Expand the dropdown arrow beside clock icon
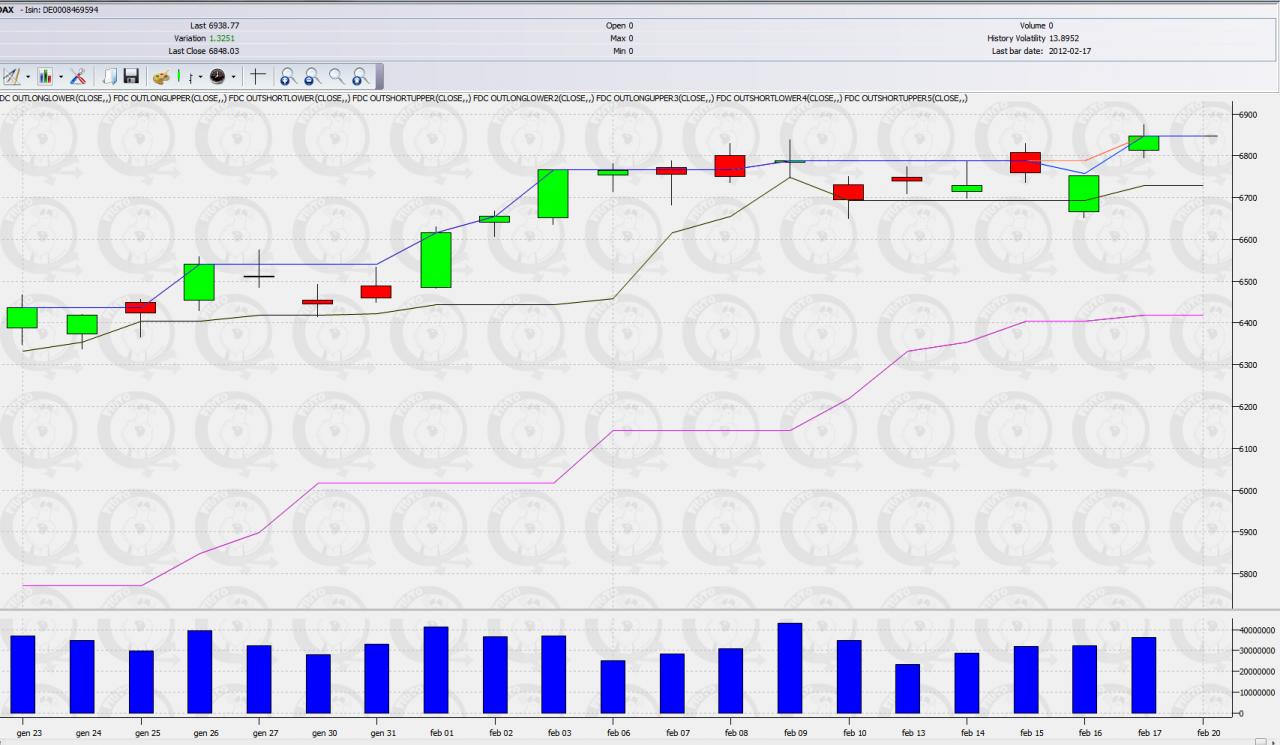 point(233,77)
